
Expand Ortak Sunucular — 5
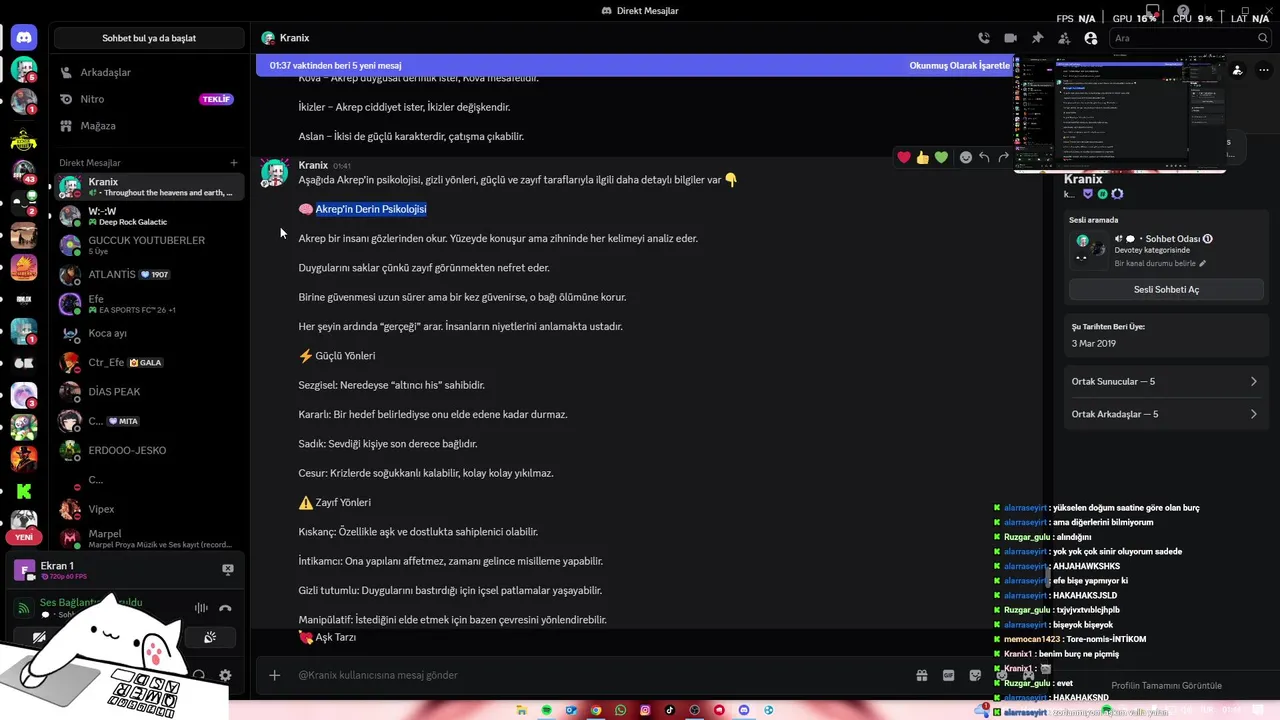coord(1164,382)
